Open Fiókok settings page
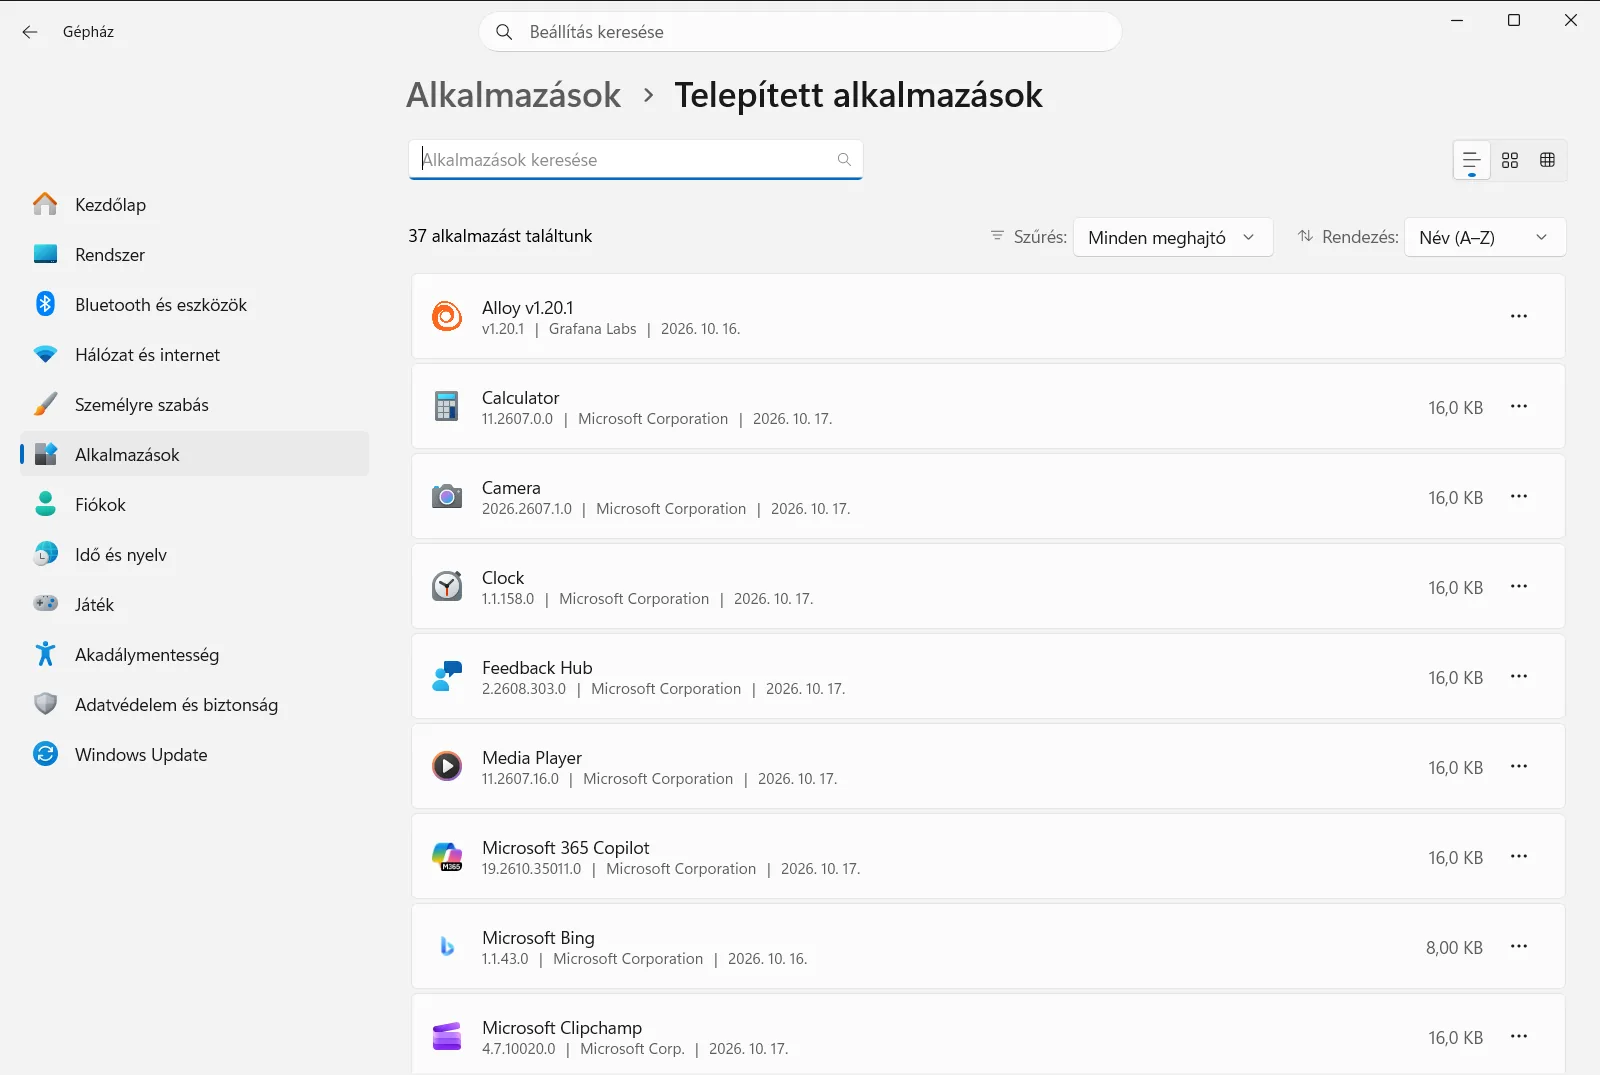The width and height of the screenshot is (1600, 1075). click(x=194, y=504)
